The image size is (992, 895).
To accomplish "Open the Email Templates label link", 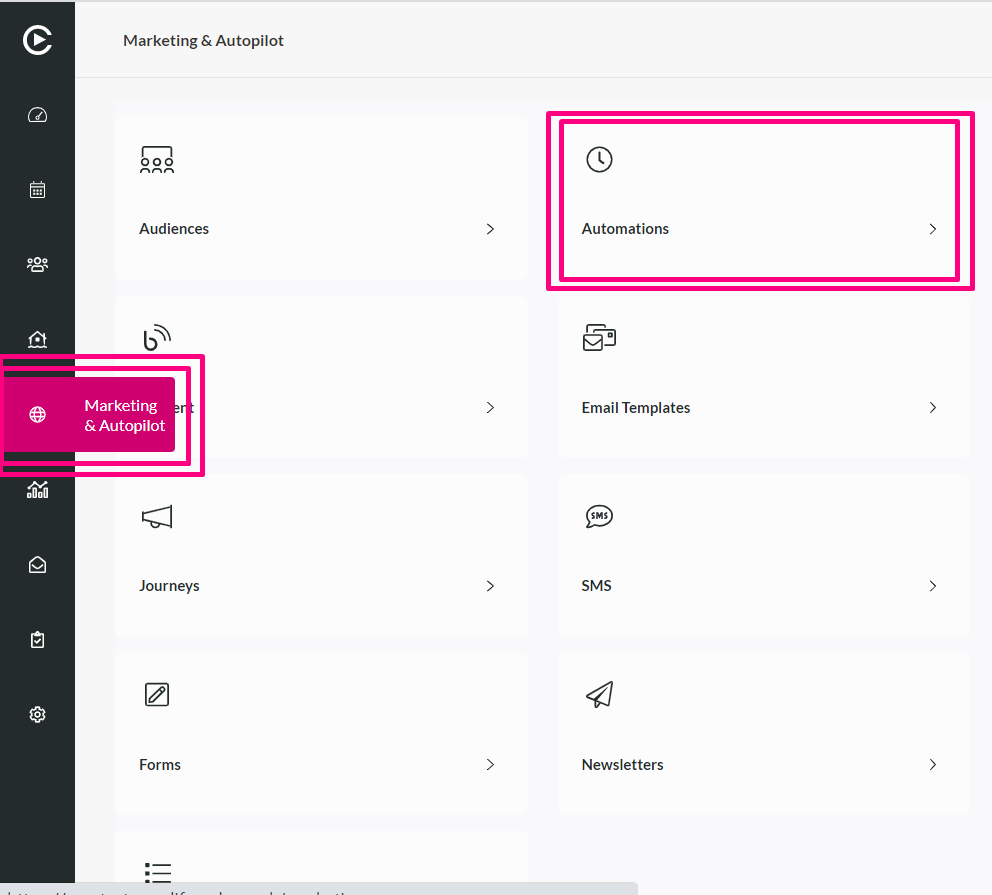I will (636, 408).
